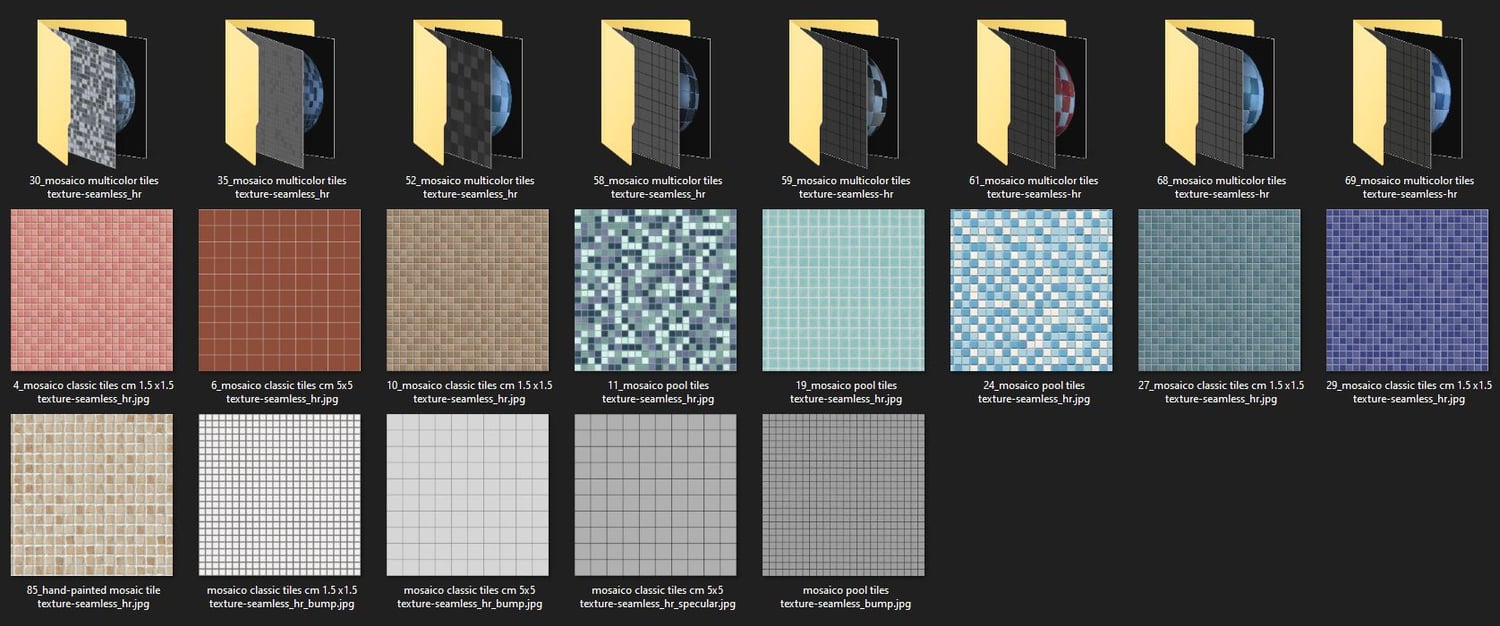Image resolution: width=1500 pixels, height=626 pixels.
Task: Click file name "mosaico classic tiles cm 5x5 texture-seamless_hr_bump.jpg"
Action: click(470, 597)
